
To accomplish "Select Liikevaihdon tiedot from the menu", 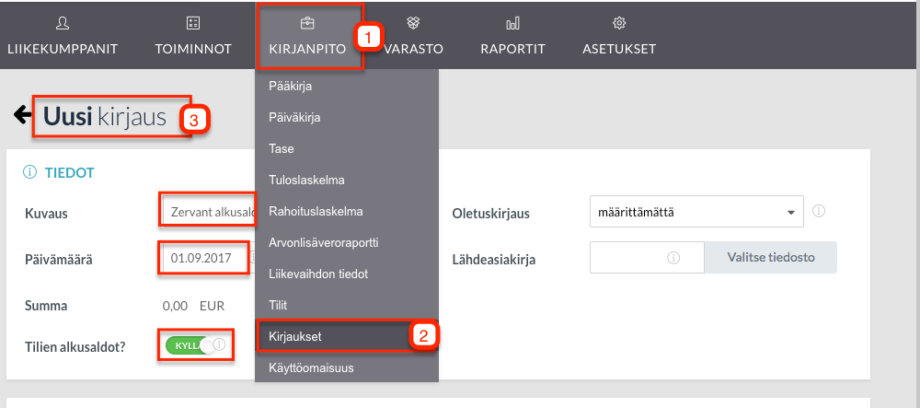I will [x=347, y=274].
